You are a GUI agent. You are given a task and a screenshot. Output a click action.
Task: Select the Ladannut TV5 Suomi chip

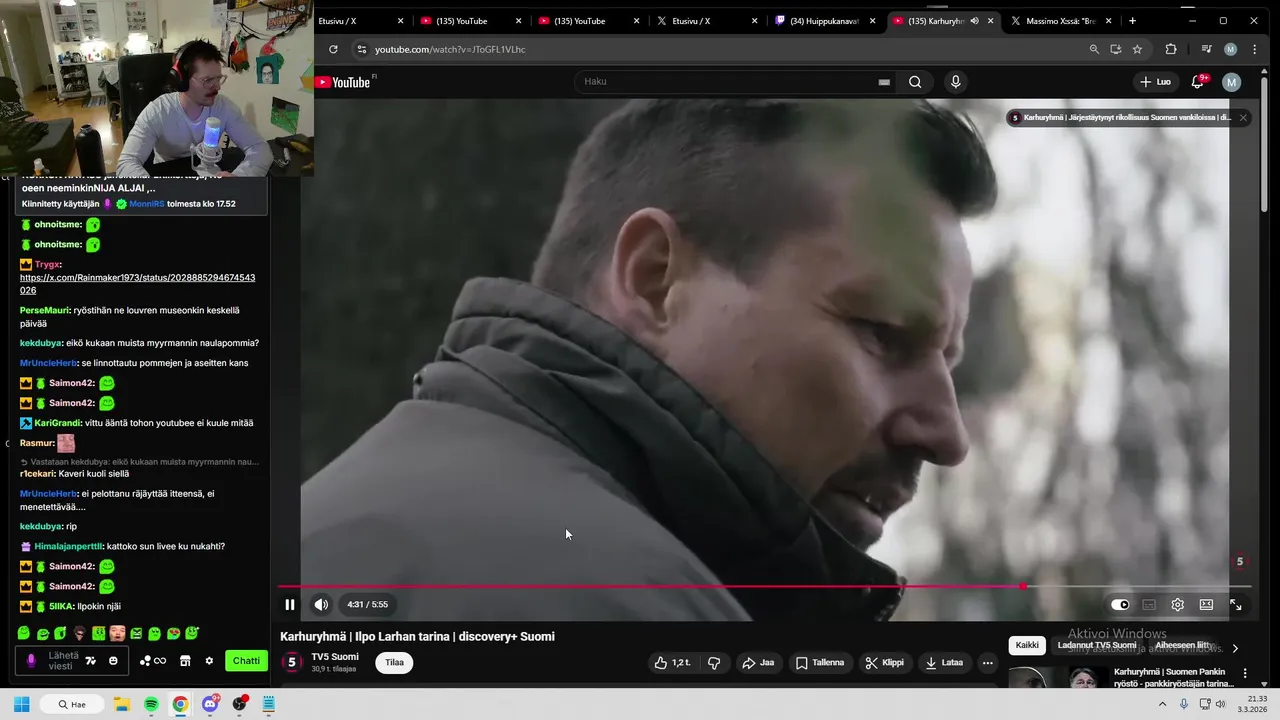(1097, 645)
